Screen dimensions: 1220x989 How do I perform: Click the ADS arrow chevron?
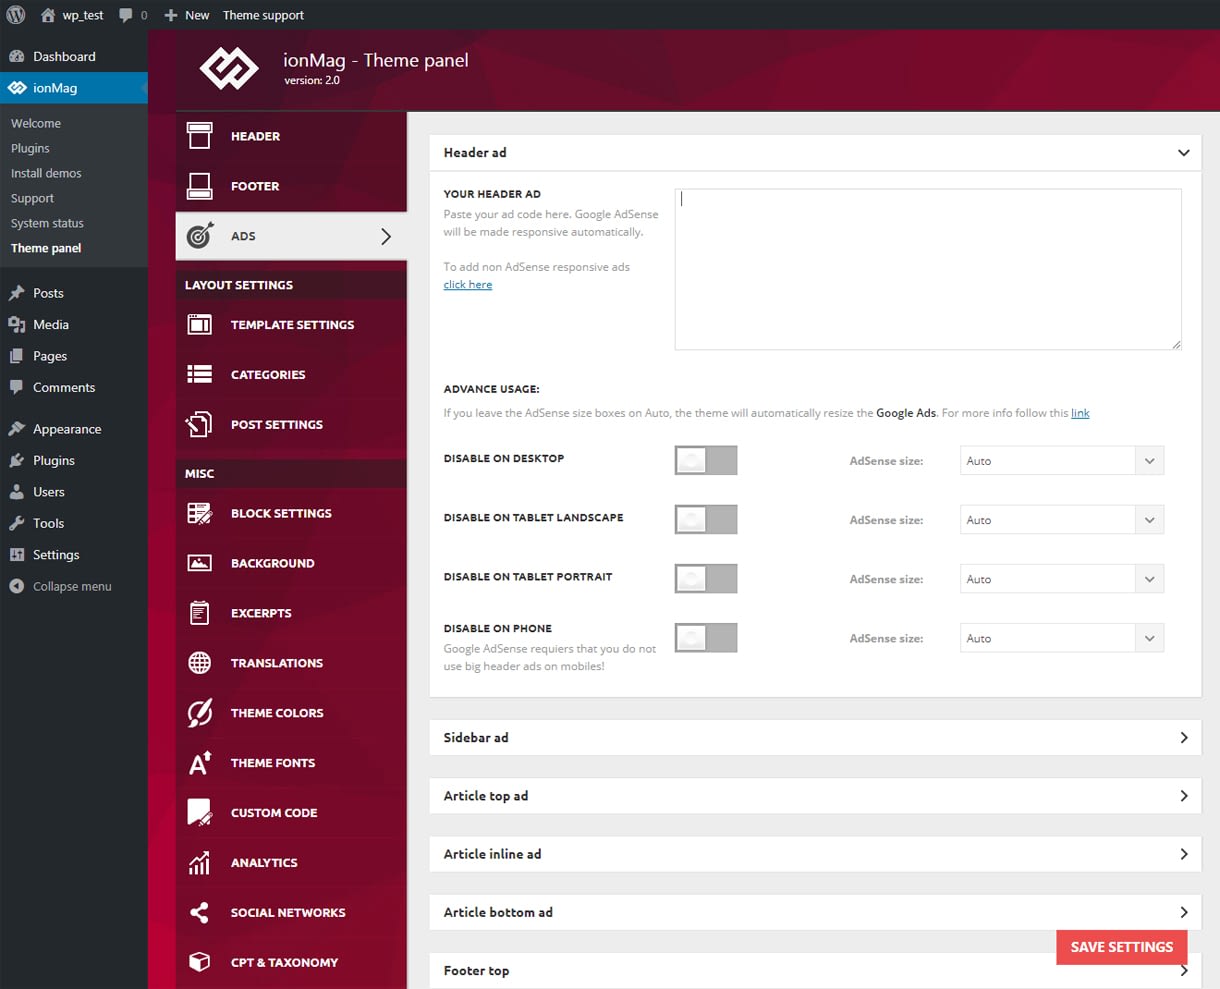[386, 236]
